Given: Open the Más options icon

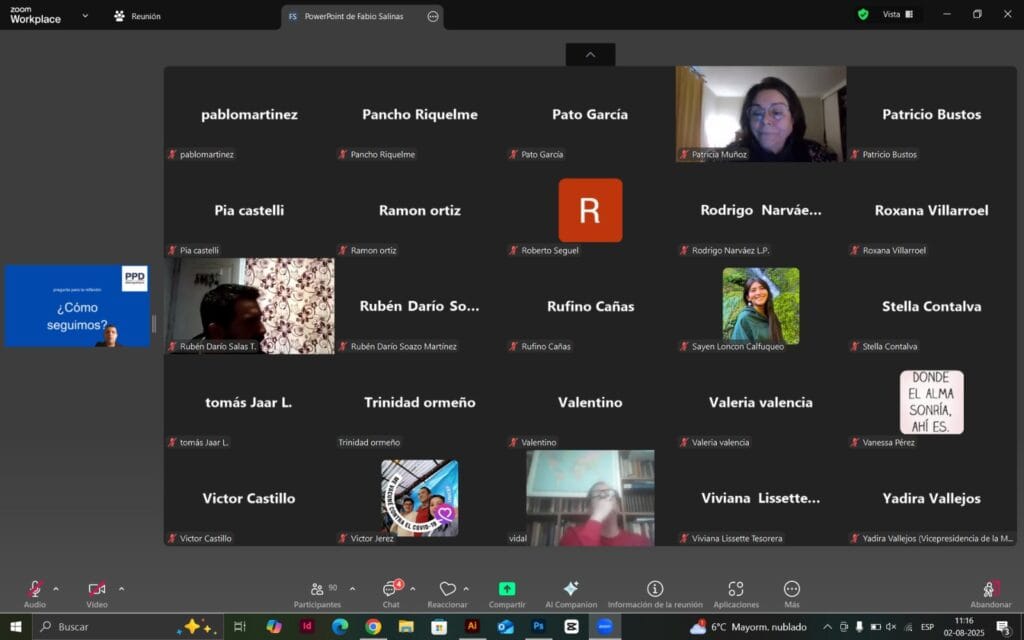Looking at the screenshot, I should [792, 589].
